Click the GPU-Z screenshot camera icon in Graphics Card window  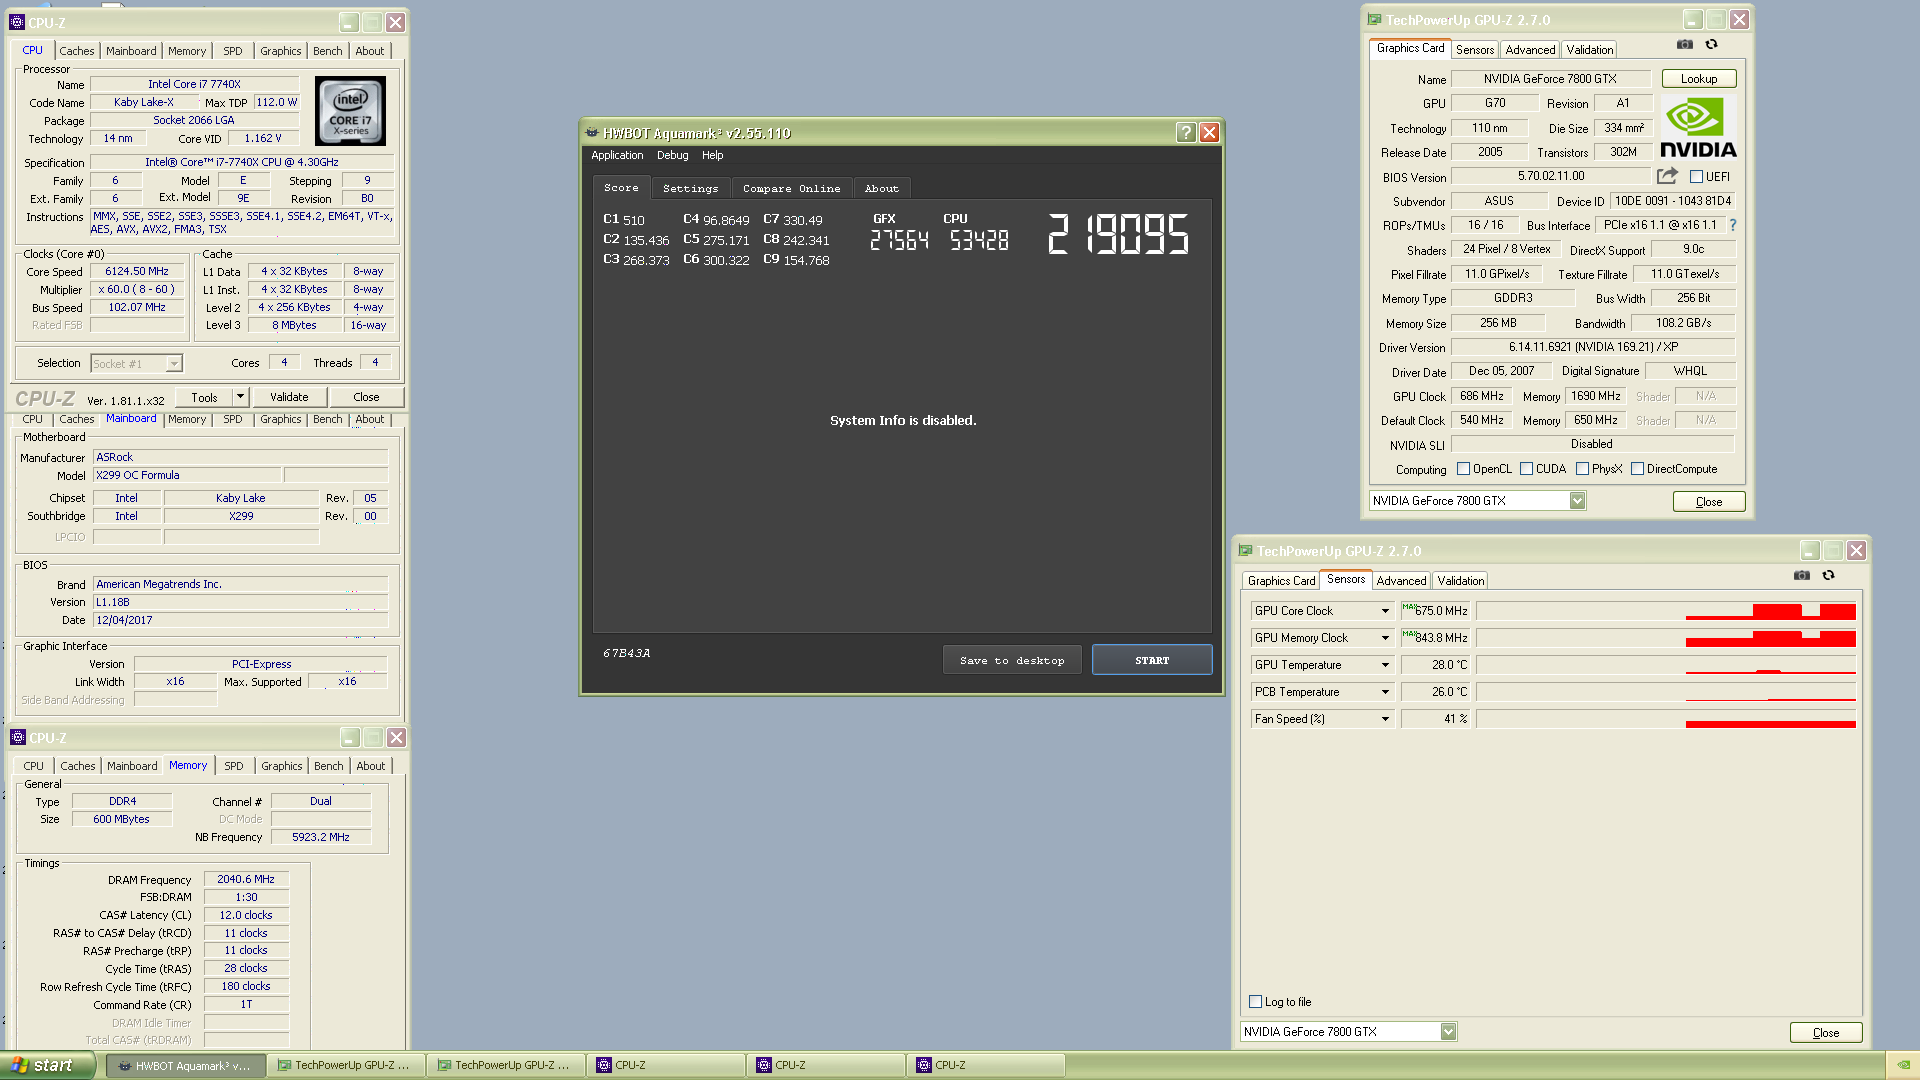click(x=1685, y=45)
